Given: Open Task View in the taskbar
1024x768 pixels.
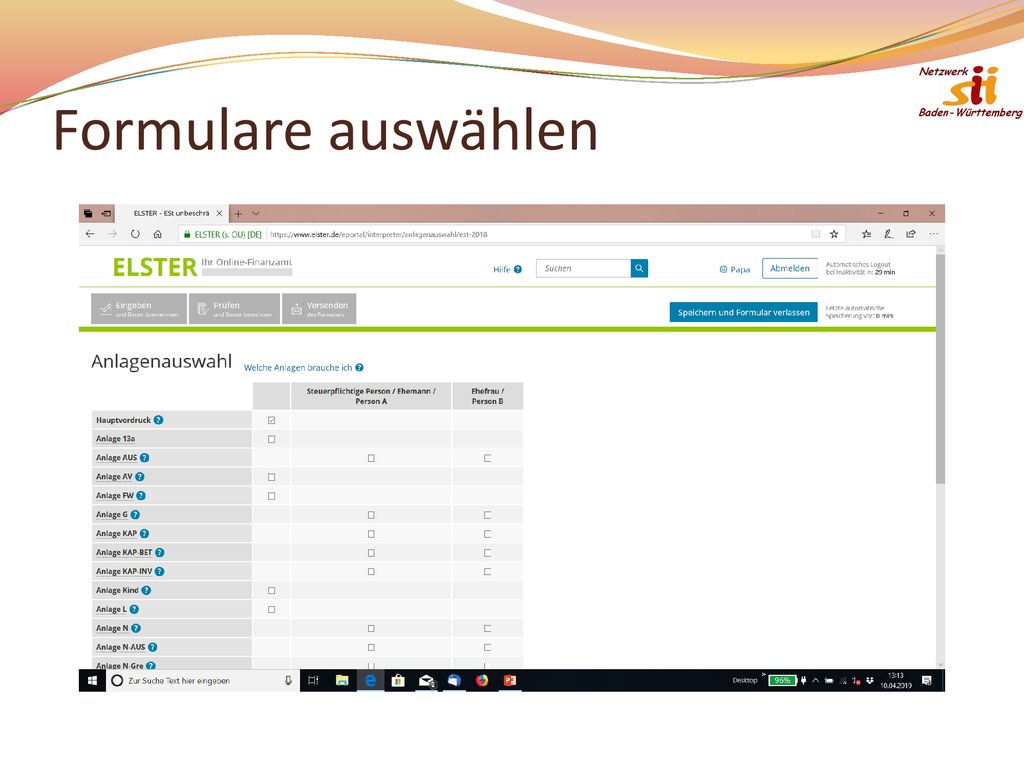Looking at the screenshot, I should pos(313,680).
